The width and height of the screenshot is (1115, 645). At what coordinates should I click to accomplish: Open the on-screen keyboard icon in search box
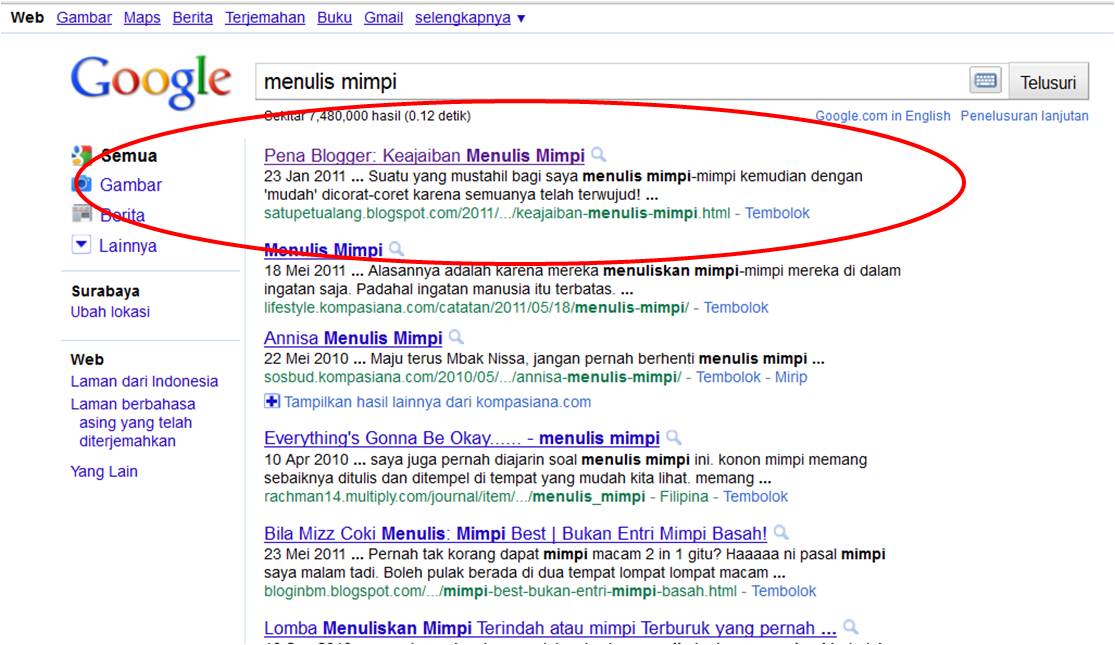(985, 80)
